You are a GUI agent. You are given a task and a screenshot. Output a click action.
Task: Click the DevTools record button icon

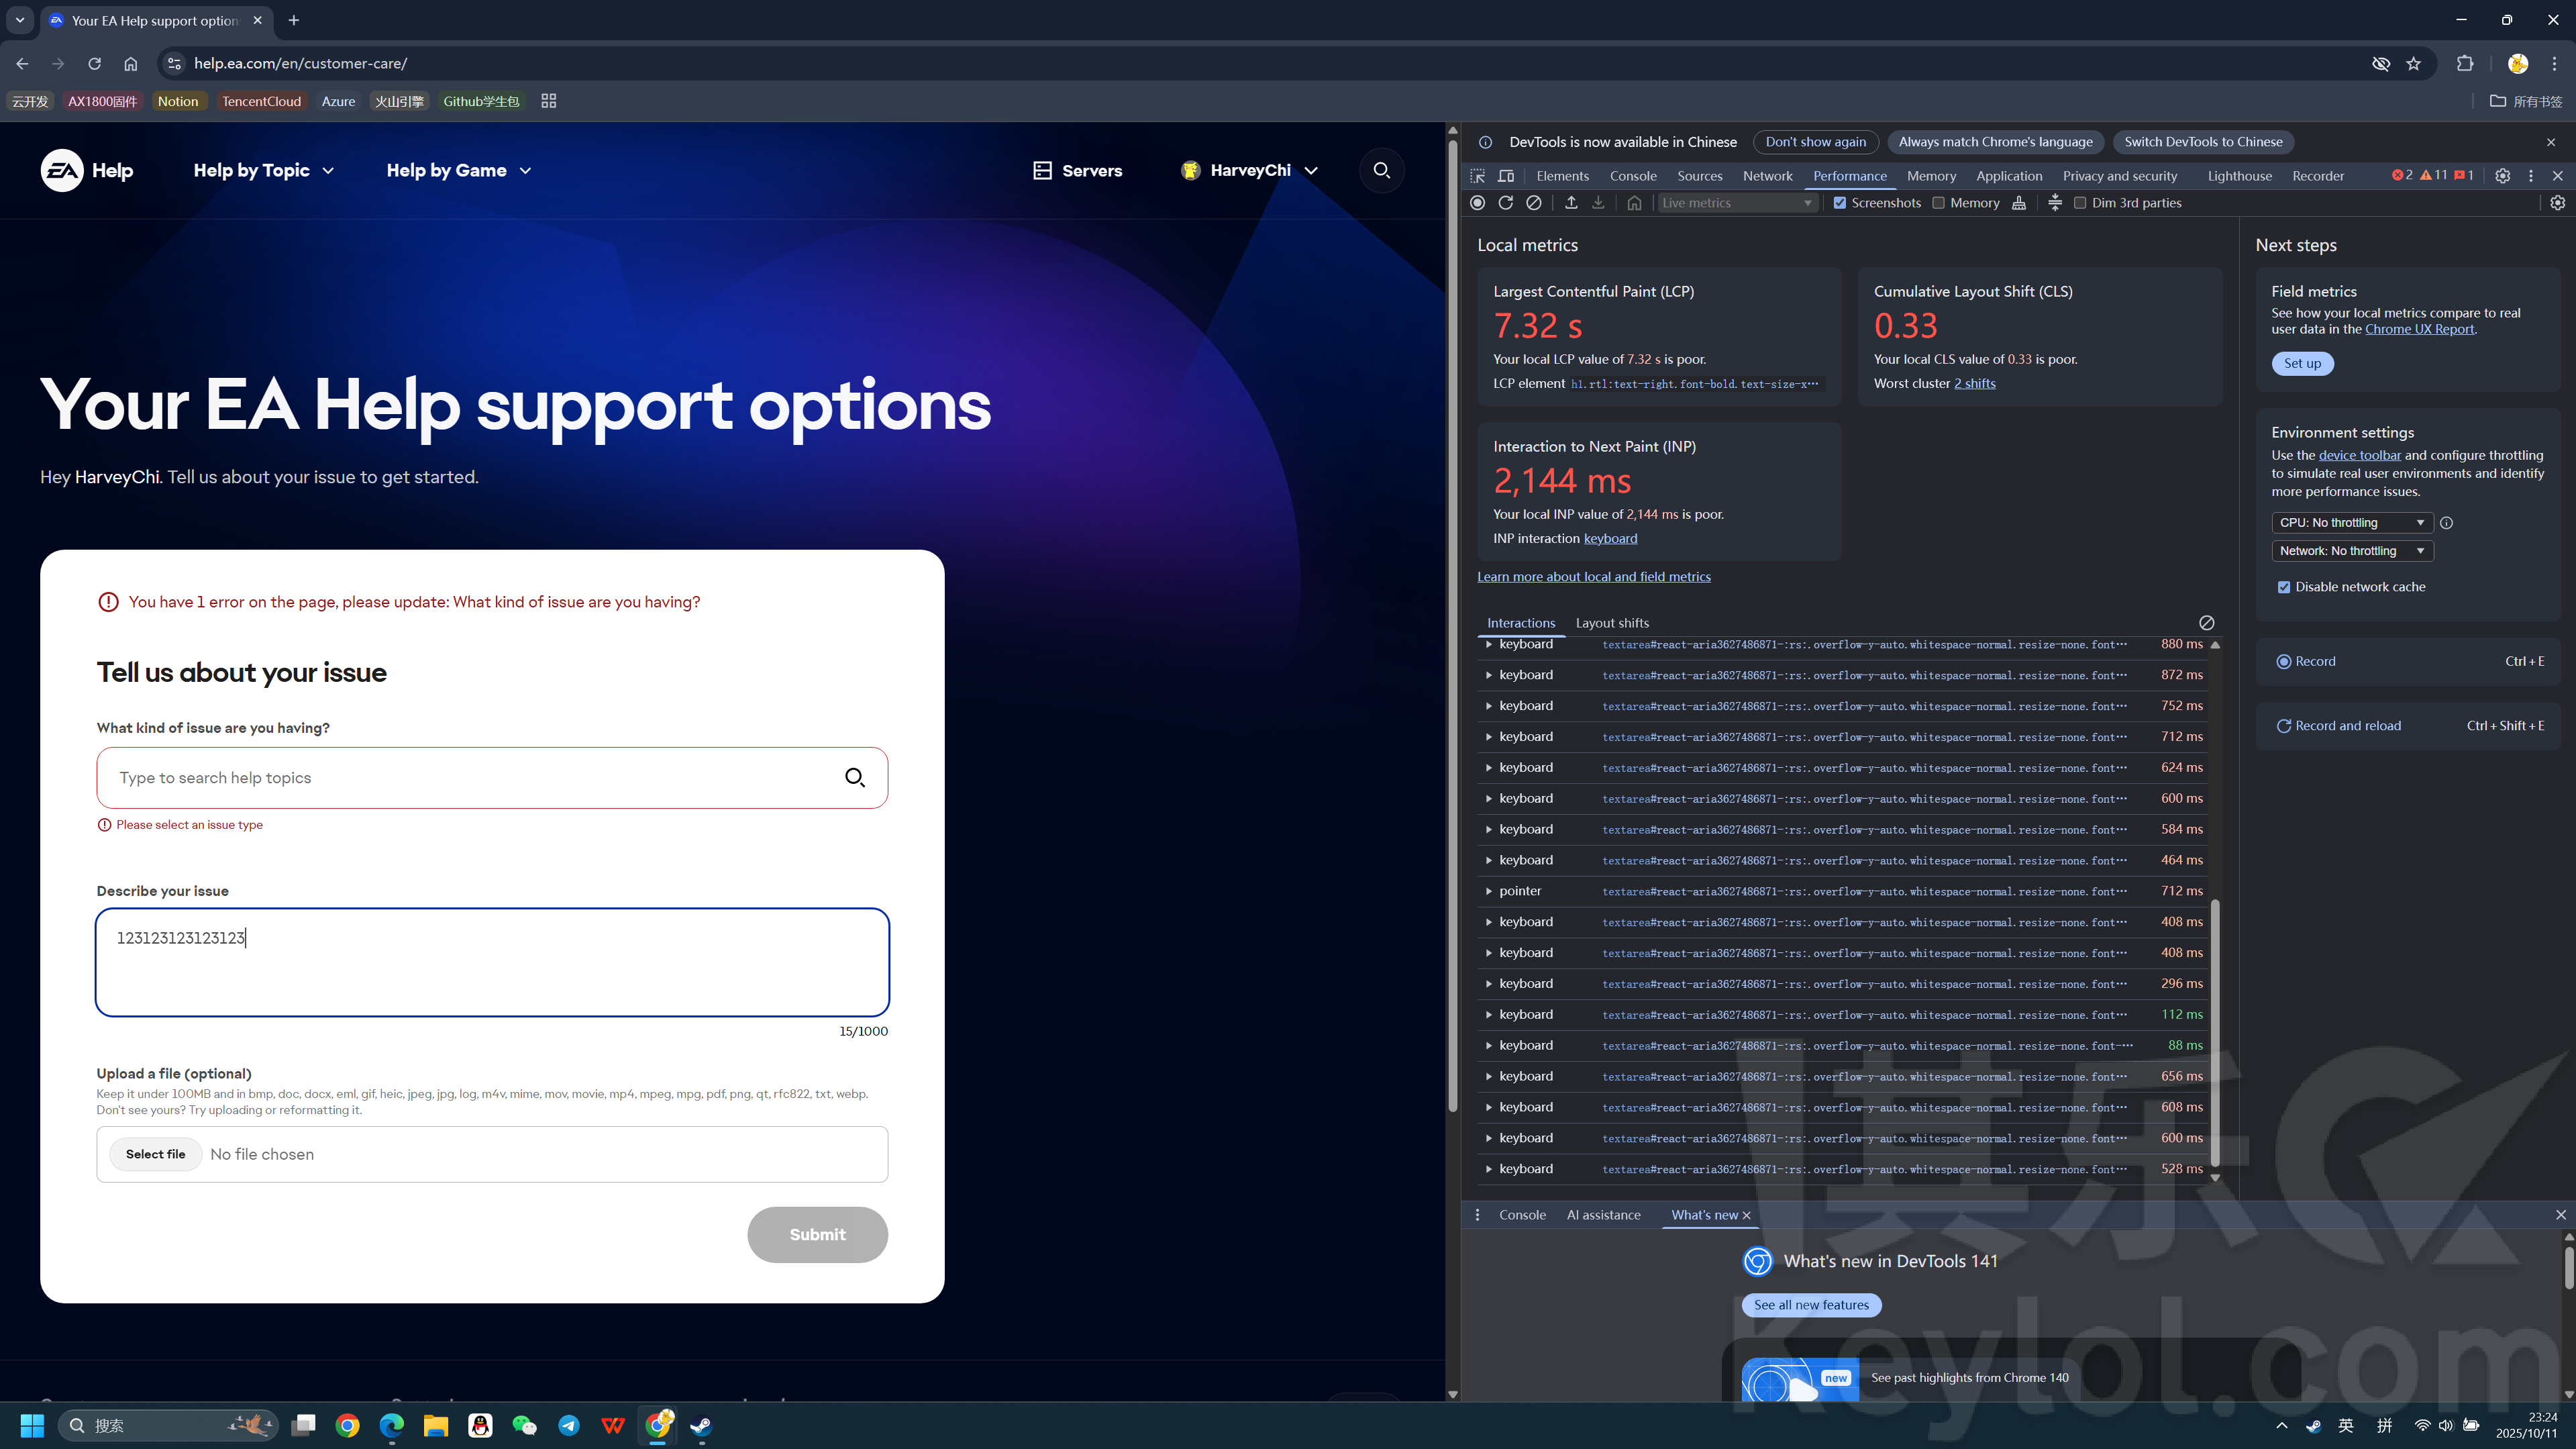(1477, 203)
